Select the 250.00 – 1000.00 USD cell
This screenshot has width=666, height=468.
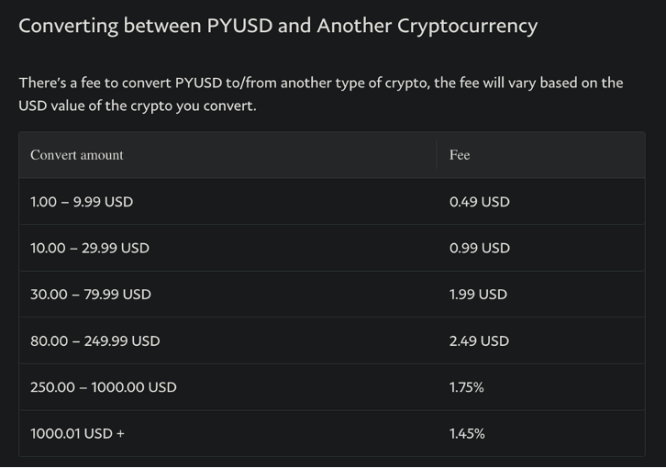(x=104, y=387)
